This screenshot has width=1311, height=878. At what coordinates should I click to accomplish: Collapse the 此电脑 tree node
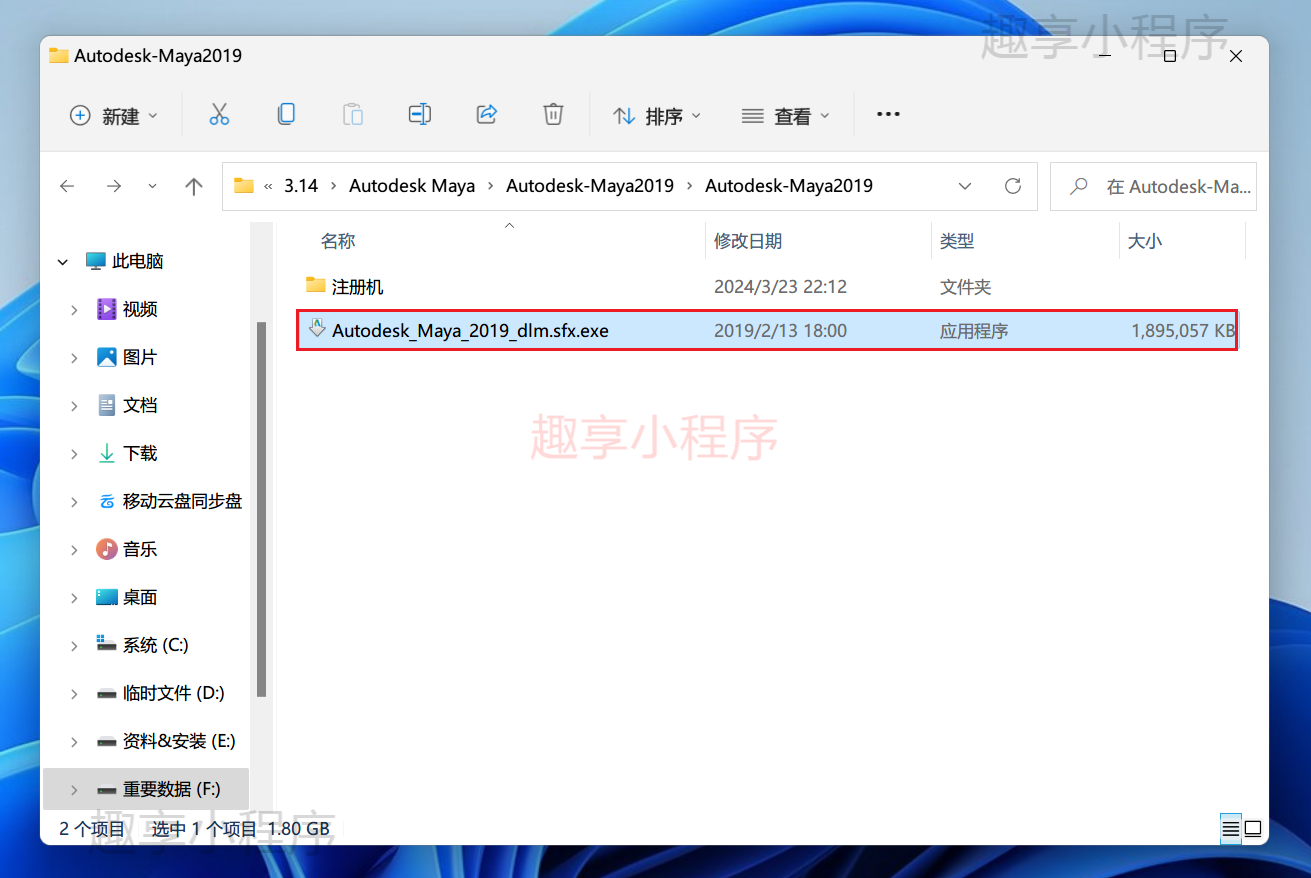(63, 262)
